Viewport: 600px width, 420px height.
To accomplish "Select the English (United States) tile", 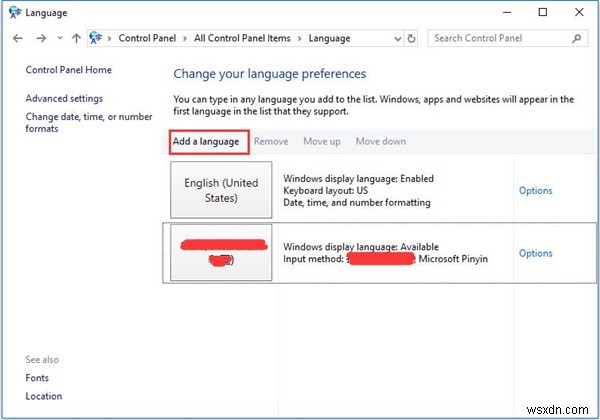I will pyautogui.click(x=221, y=190).
